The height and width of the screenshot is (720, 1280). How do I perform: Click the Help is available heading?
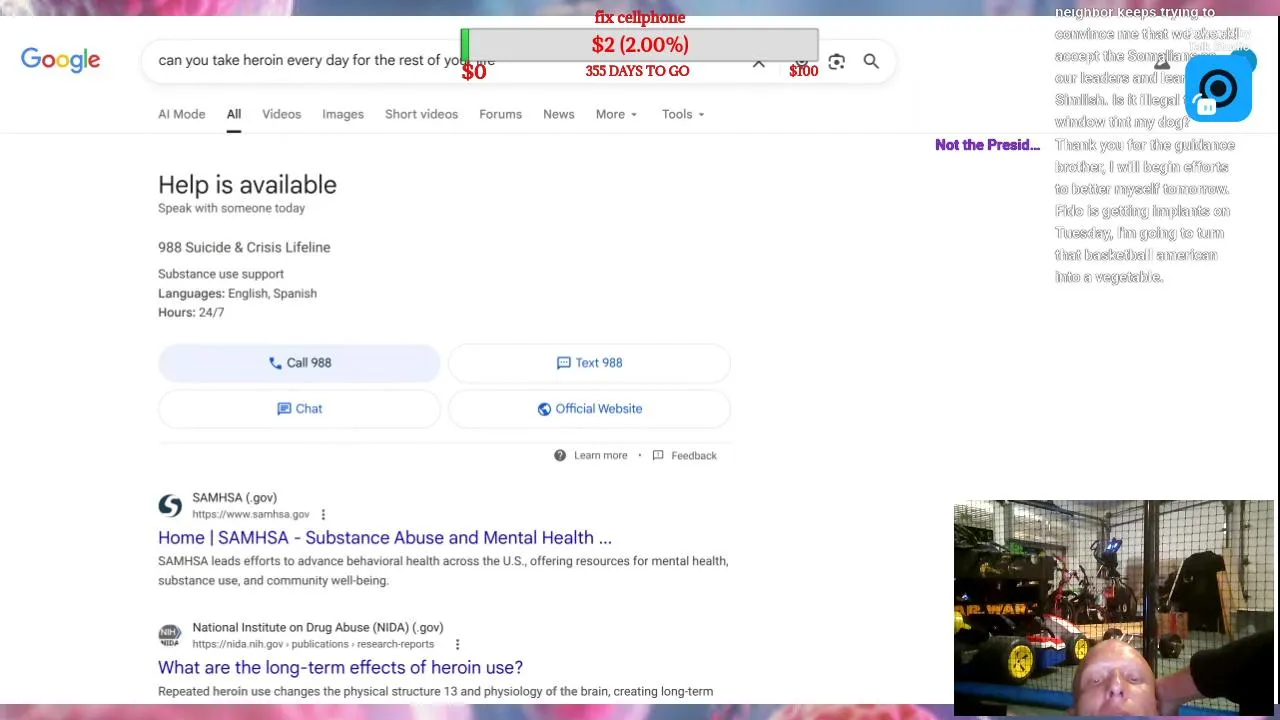247,185
